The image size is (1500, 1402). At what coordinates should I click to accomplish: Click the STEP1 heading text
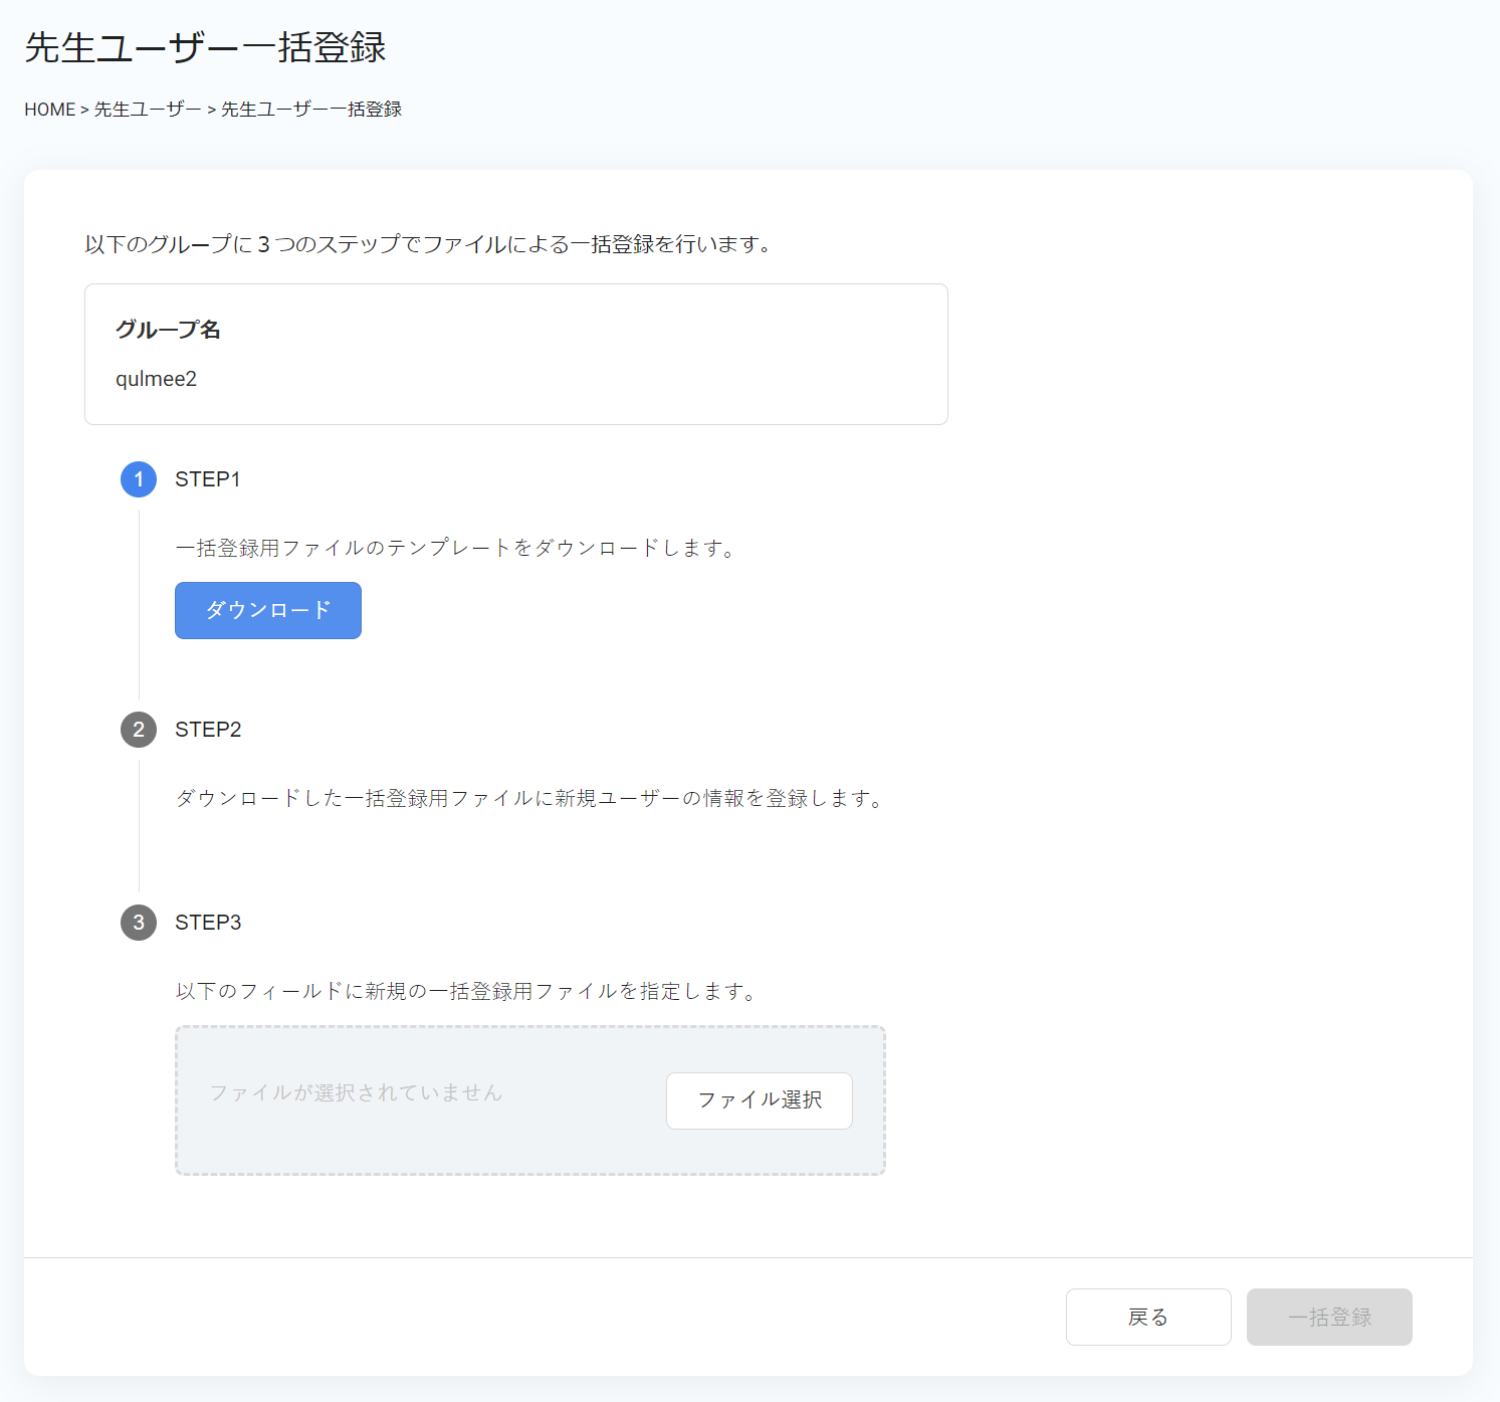pos(208,480)
